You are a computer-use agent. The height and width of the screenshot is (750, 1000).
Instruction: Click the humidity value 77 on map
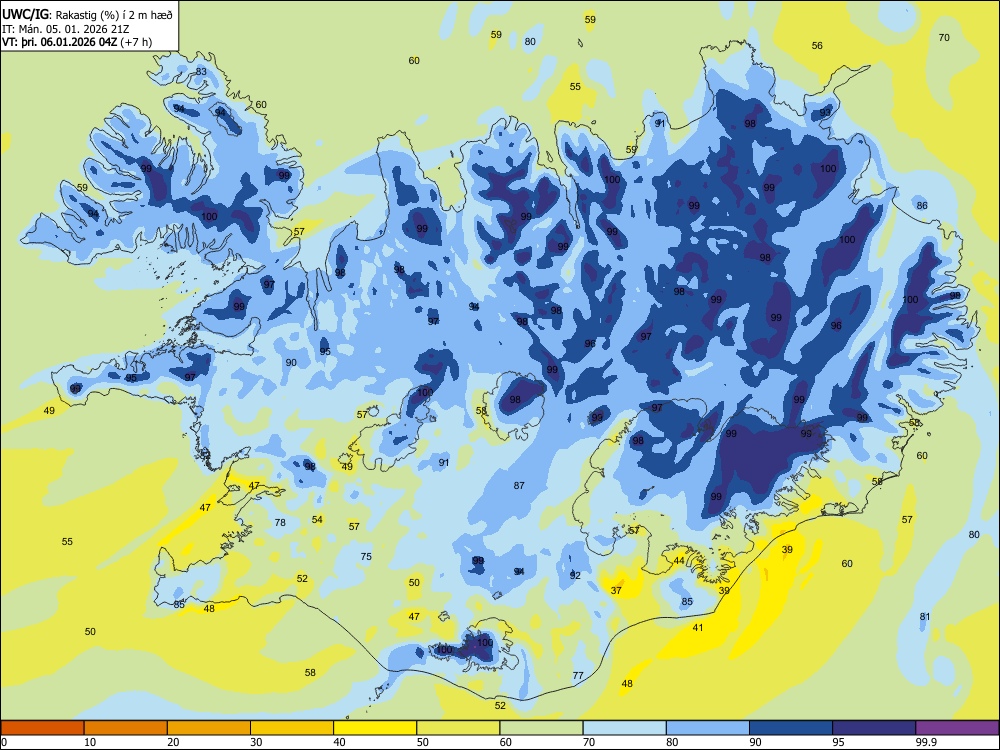coord(578,675)
